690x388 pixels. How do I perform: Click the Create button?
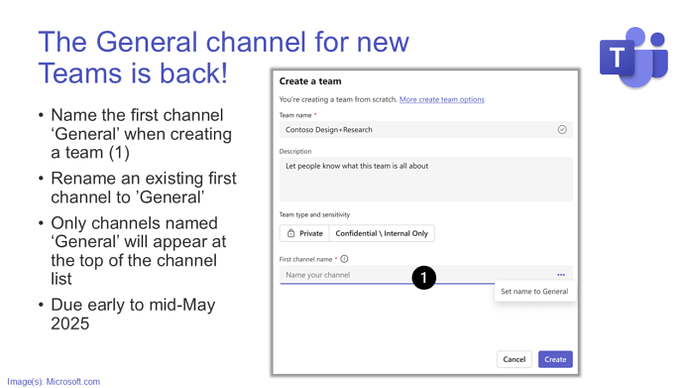click(x=555, y=359)
